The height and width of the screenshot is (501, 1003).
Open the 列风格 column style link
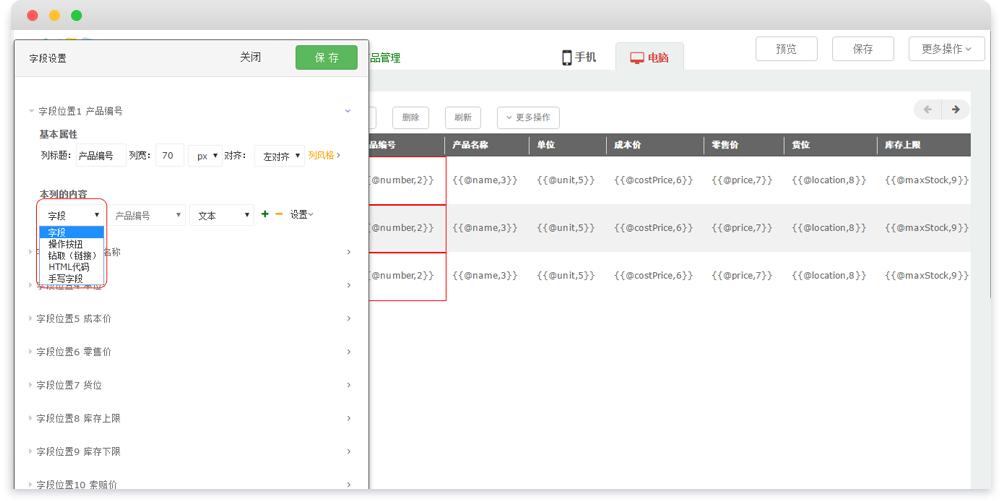point(324,156)
